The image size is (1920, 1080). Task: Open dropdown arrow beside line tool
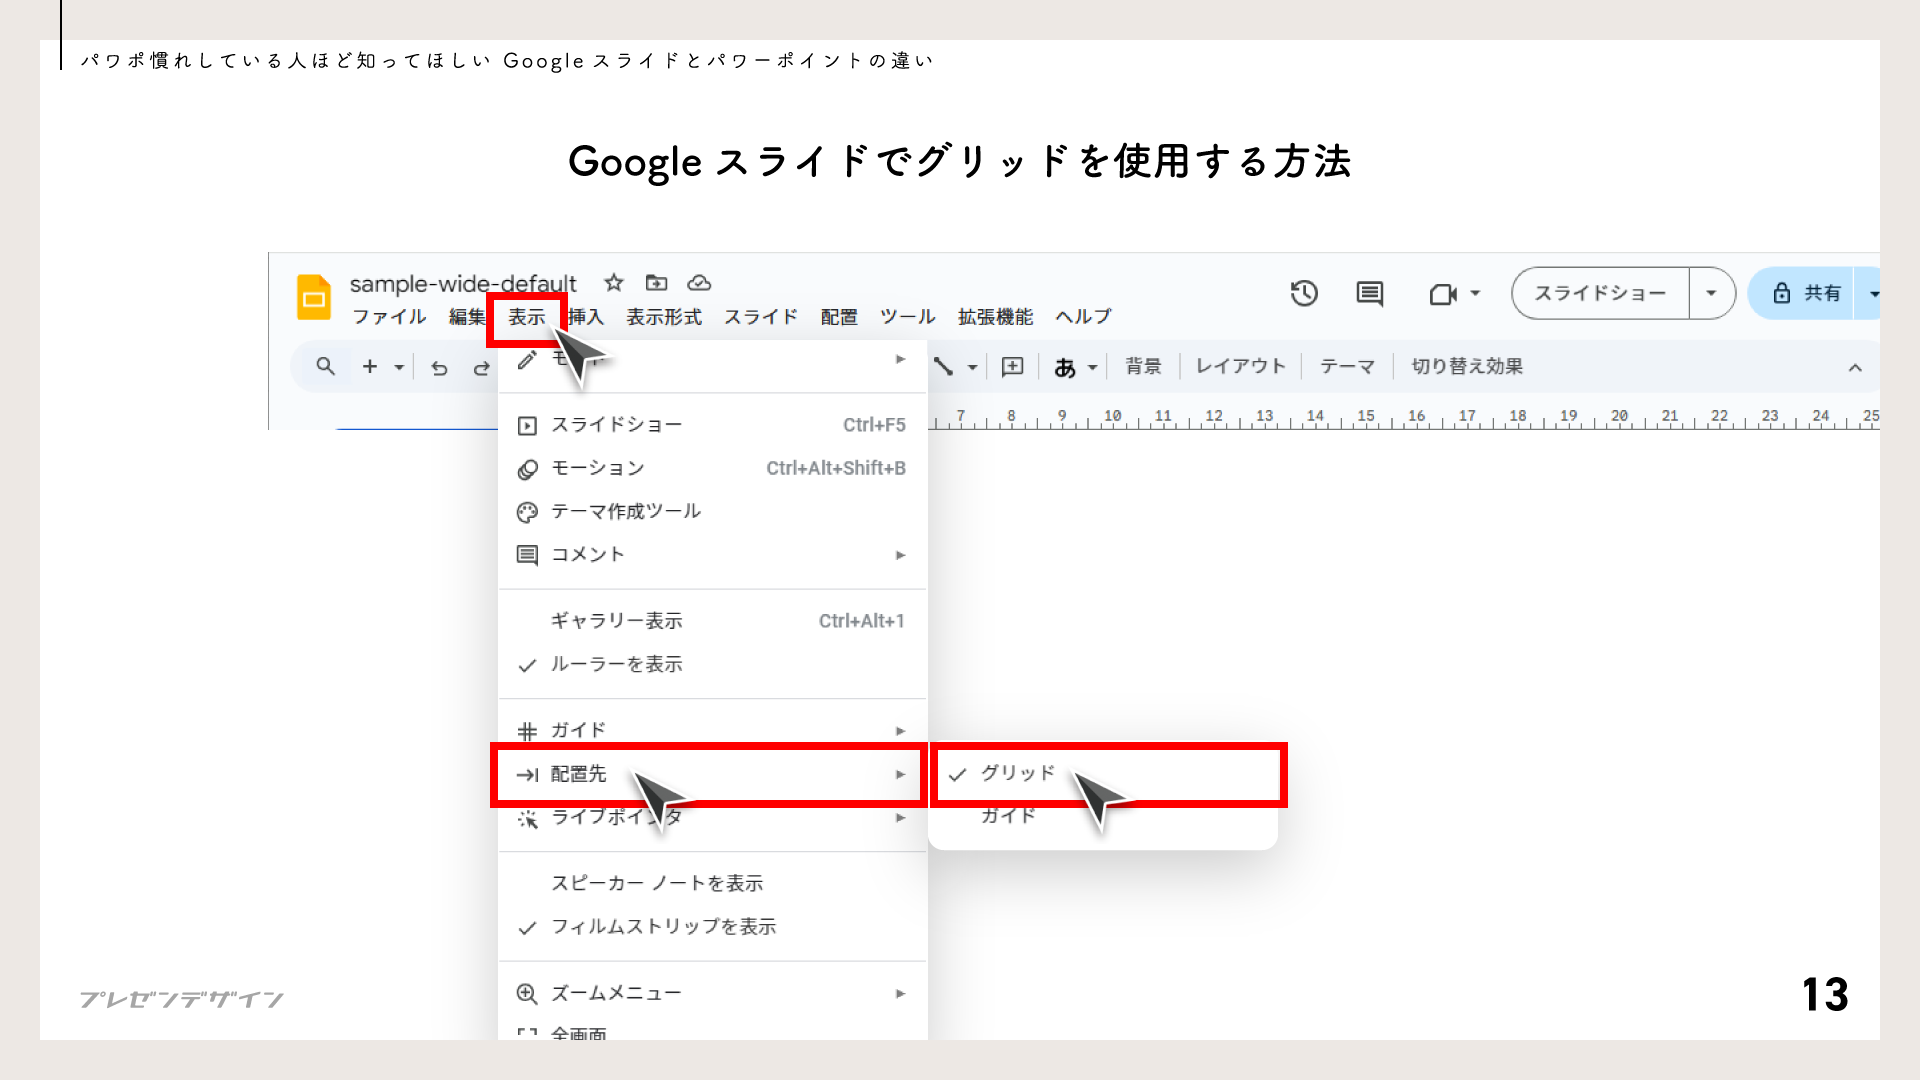click(x=972, y=367)
